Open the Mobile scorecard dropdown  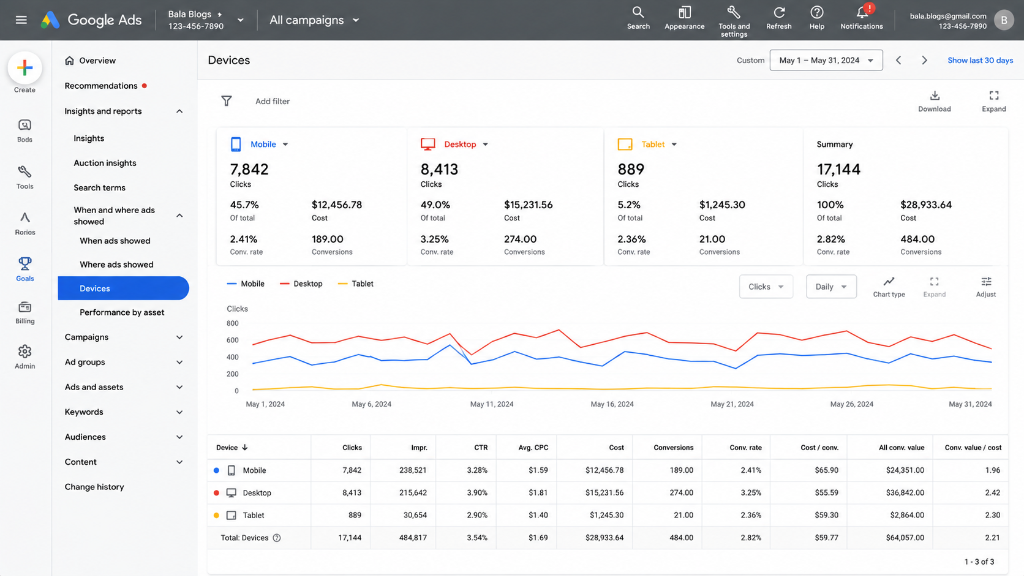(285, 144)
